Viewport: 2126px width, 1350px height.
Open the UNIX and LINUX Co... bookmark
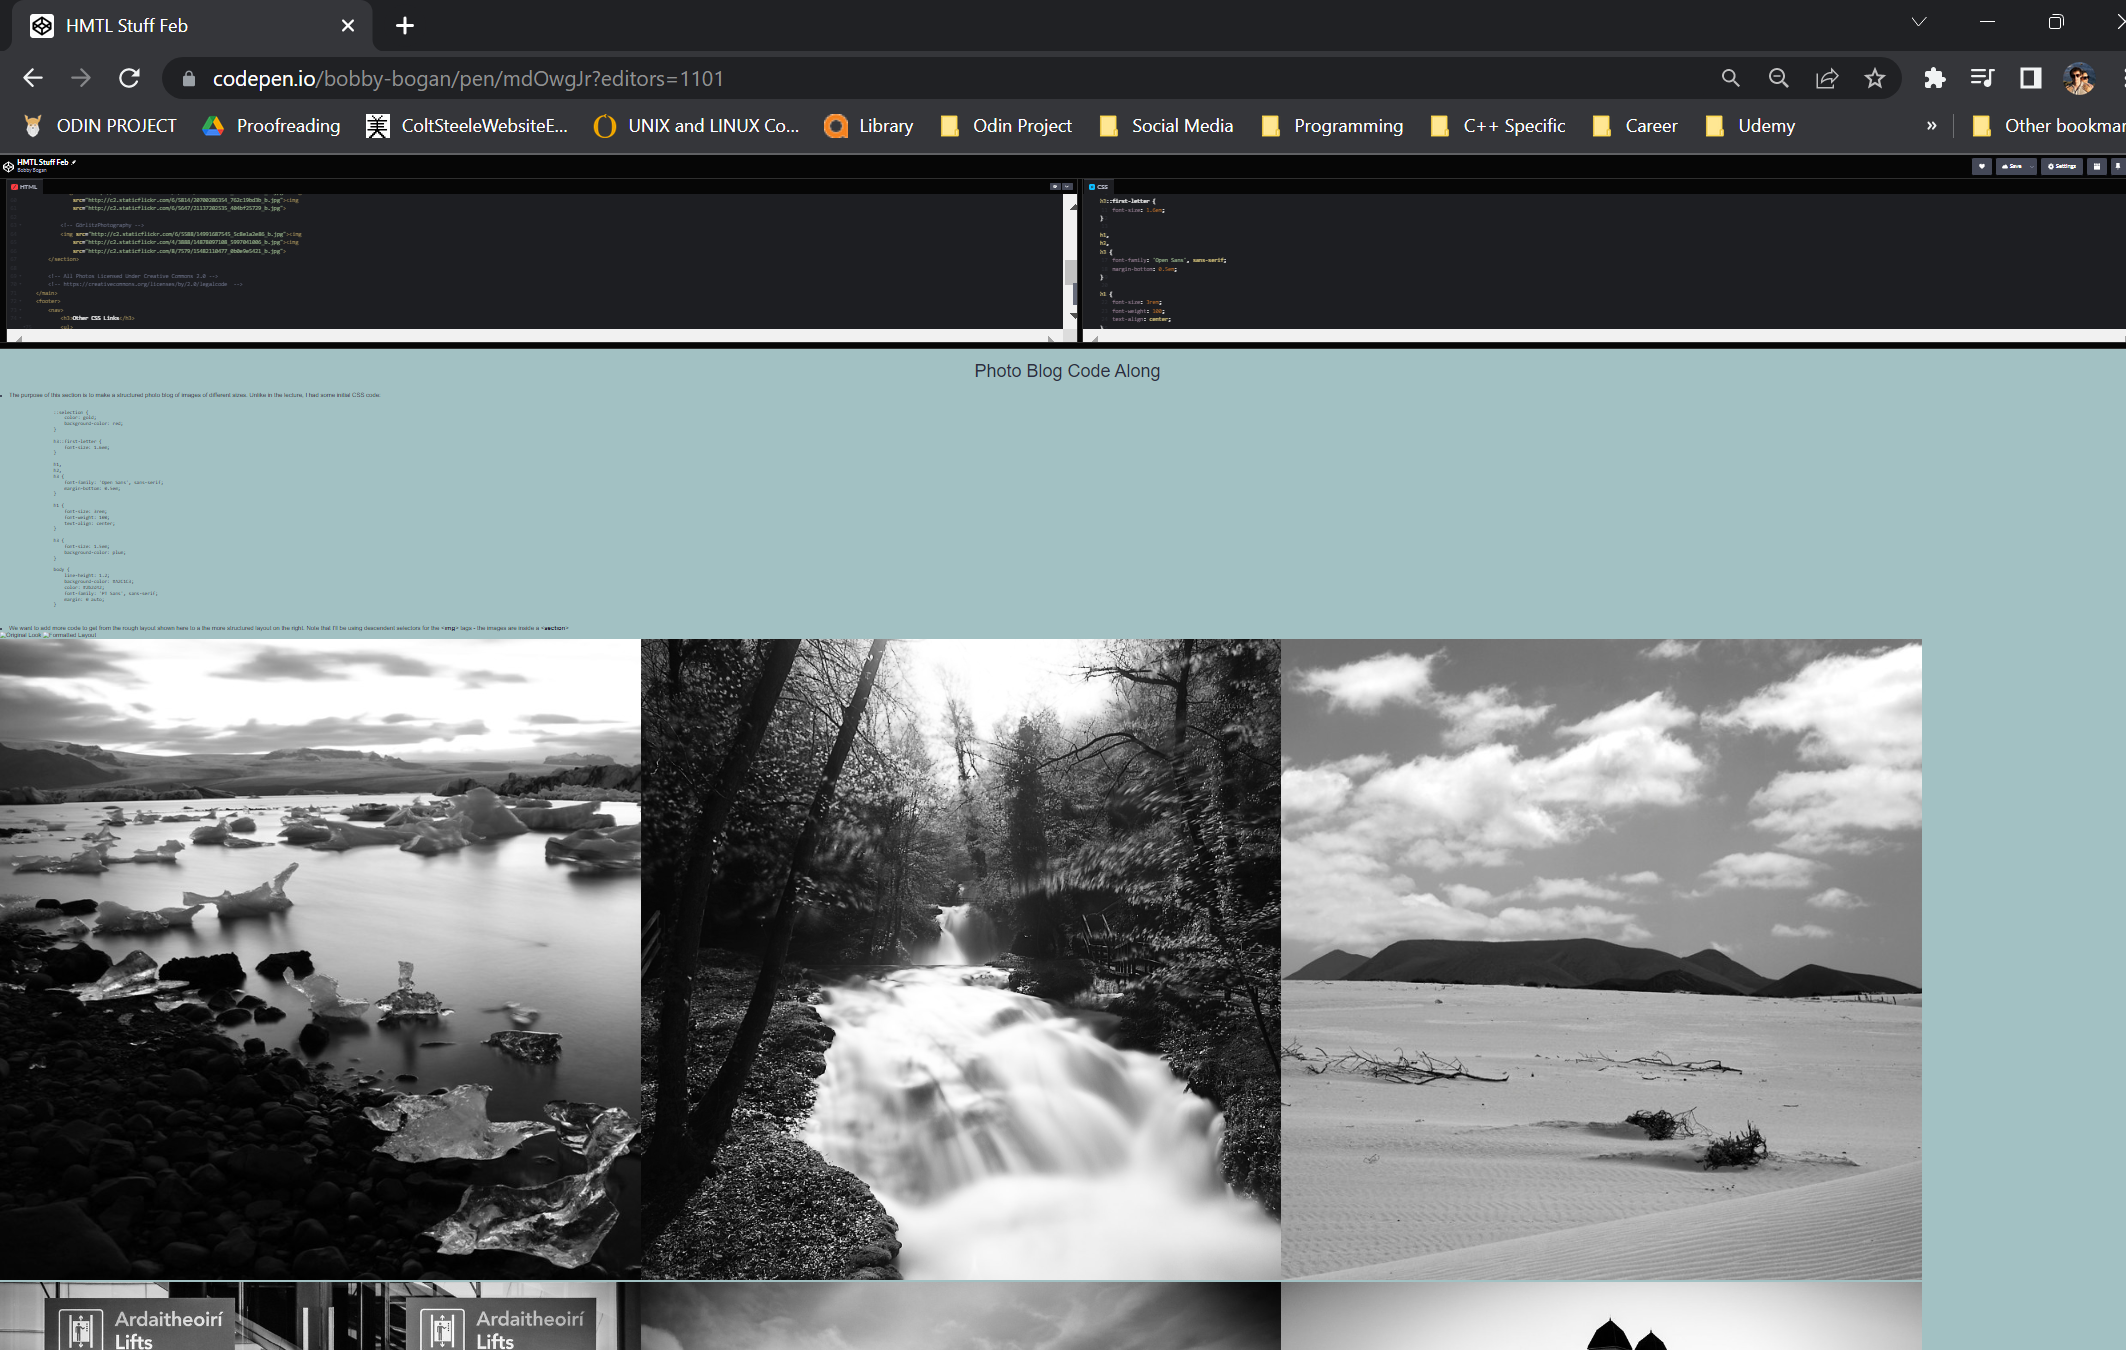697,126
